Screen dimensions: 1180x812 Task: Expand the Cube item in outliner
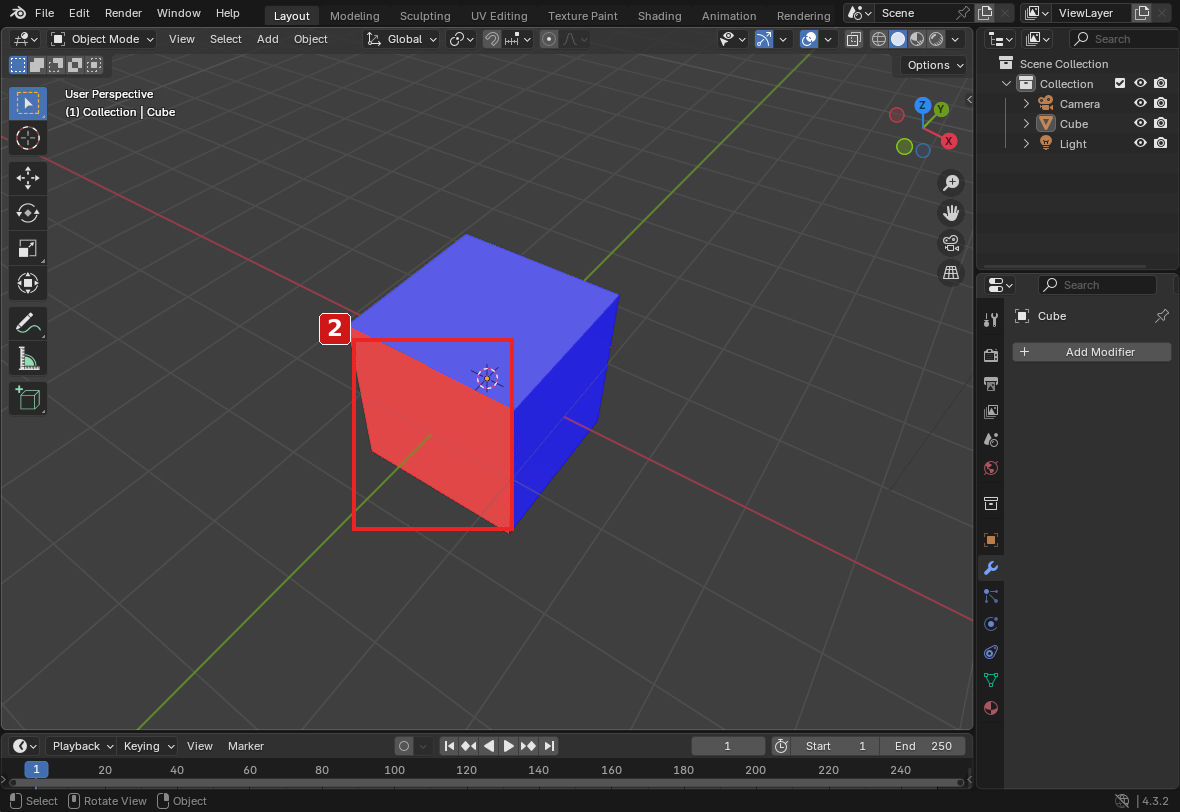(x=1026, y=123)
